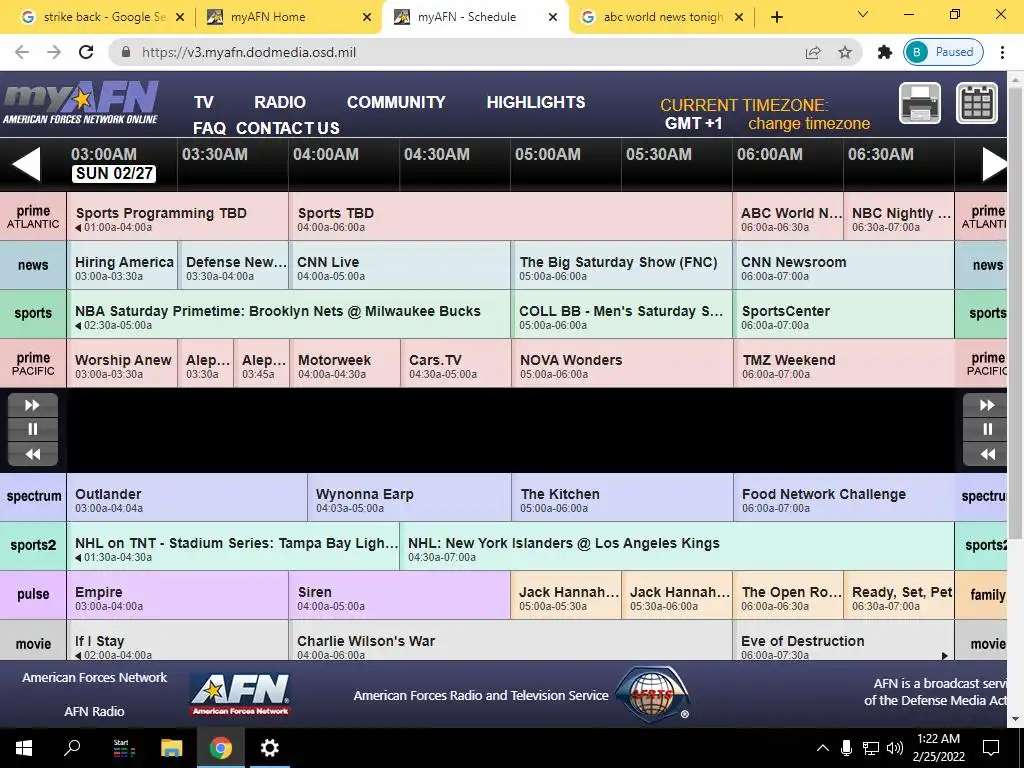Open Motorweek program
1024x768 pixels.
click(x=345, y=363)
